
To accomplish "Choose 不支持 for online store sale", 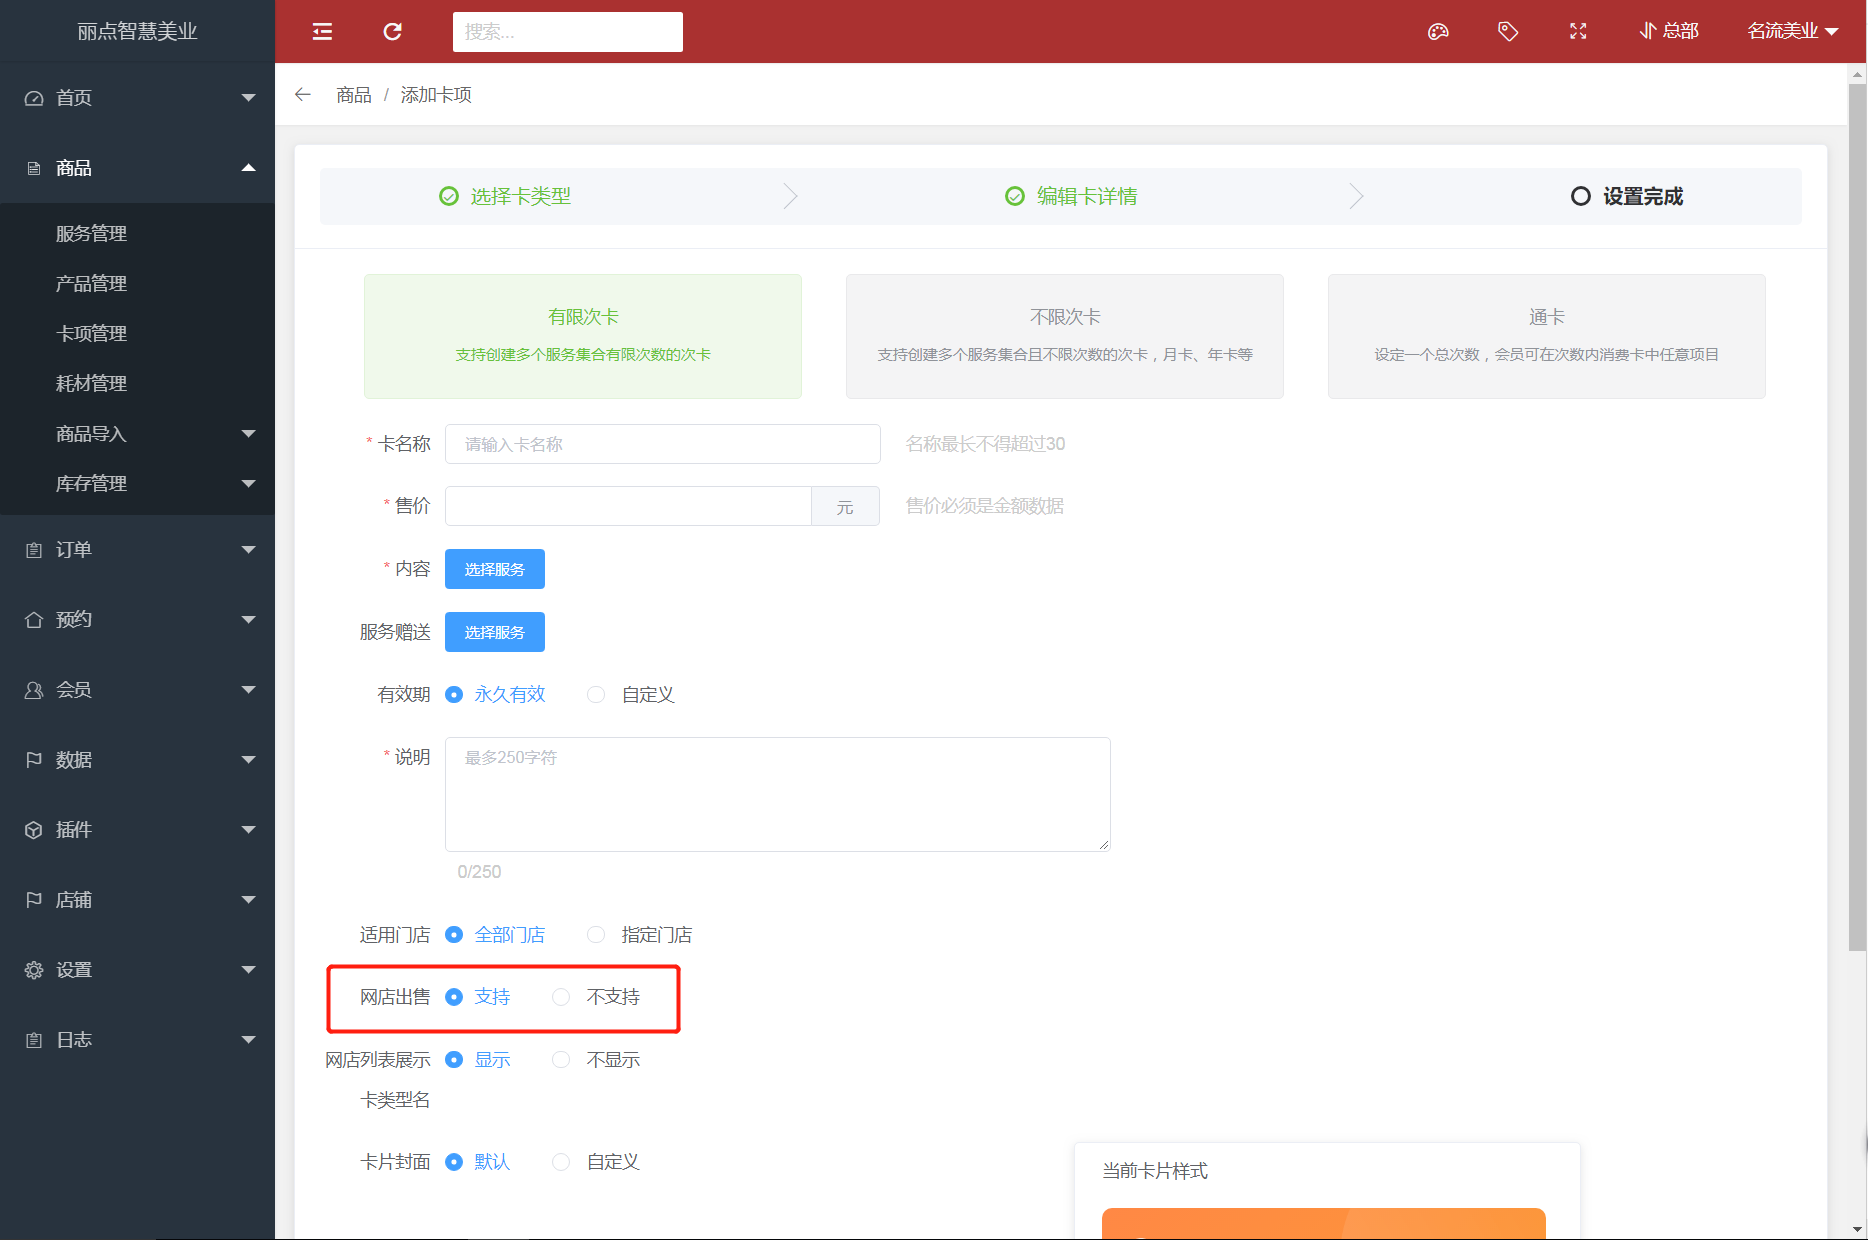I will 561,997.
